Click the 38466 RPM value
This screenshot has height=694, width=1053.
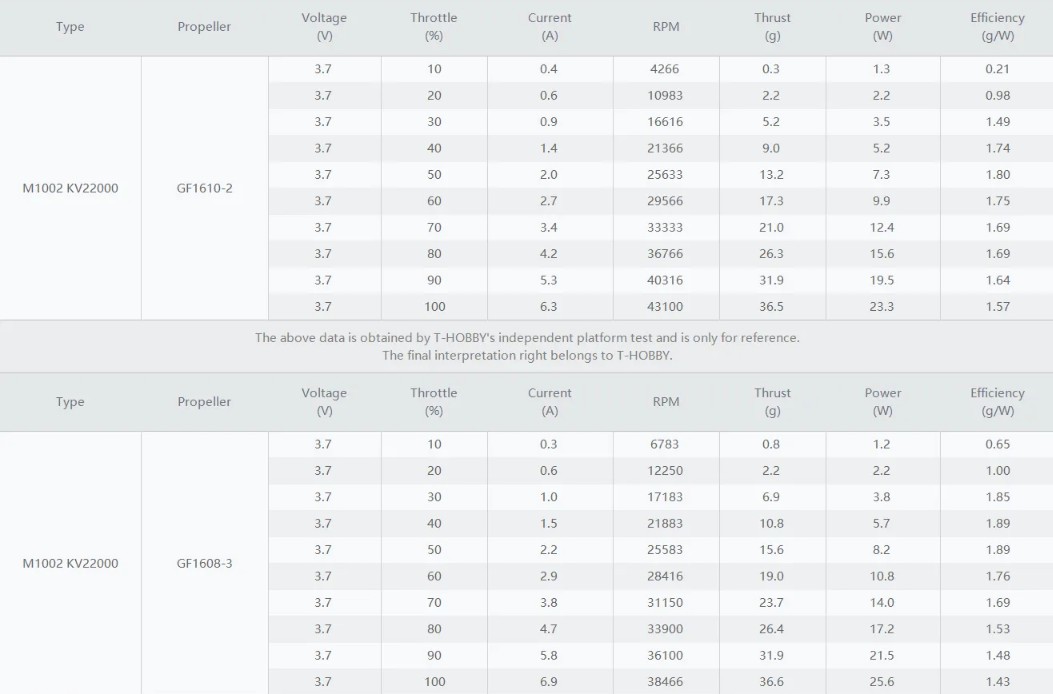pyautogui.click(x=665, y=681)
